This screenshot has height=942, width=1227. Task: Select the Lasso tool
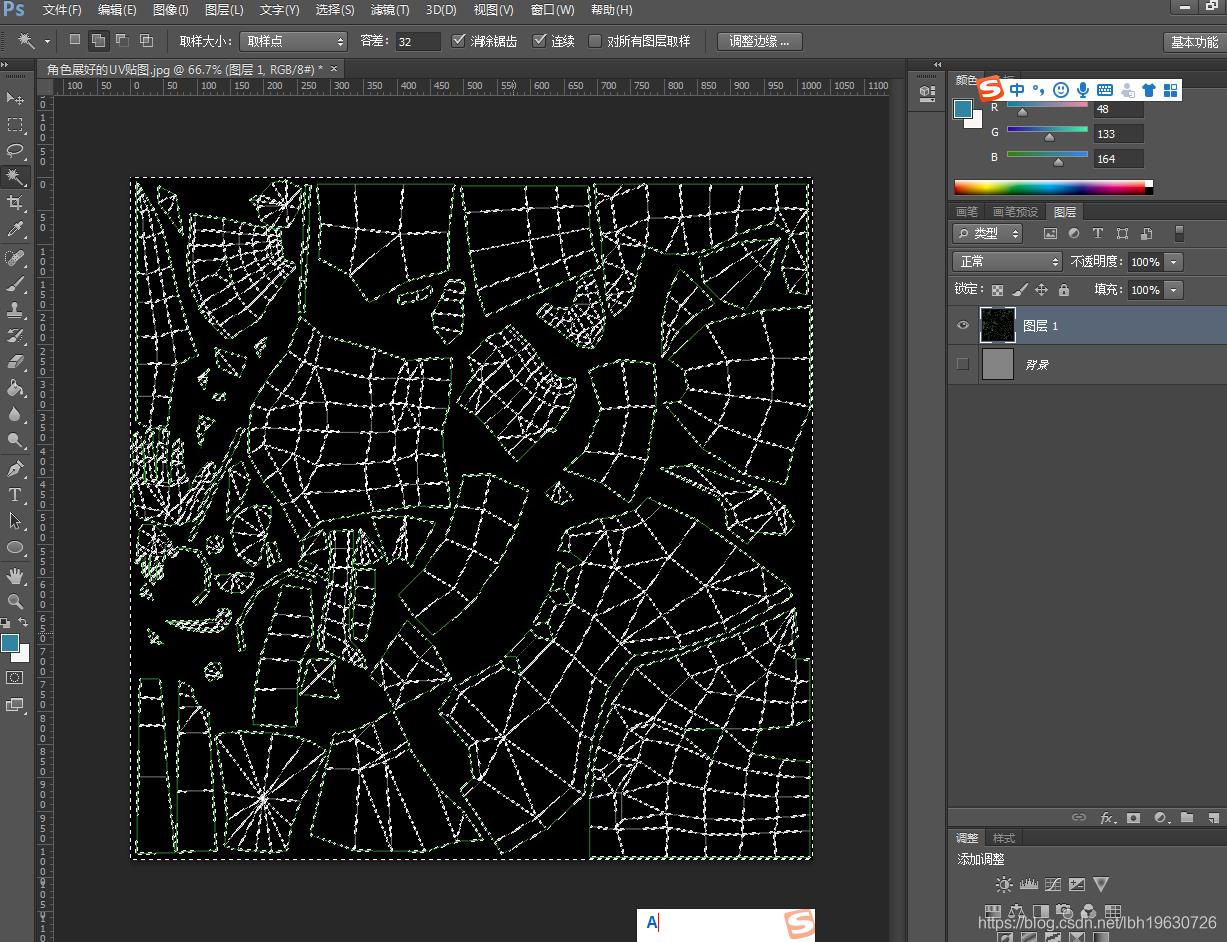[15, 151]
